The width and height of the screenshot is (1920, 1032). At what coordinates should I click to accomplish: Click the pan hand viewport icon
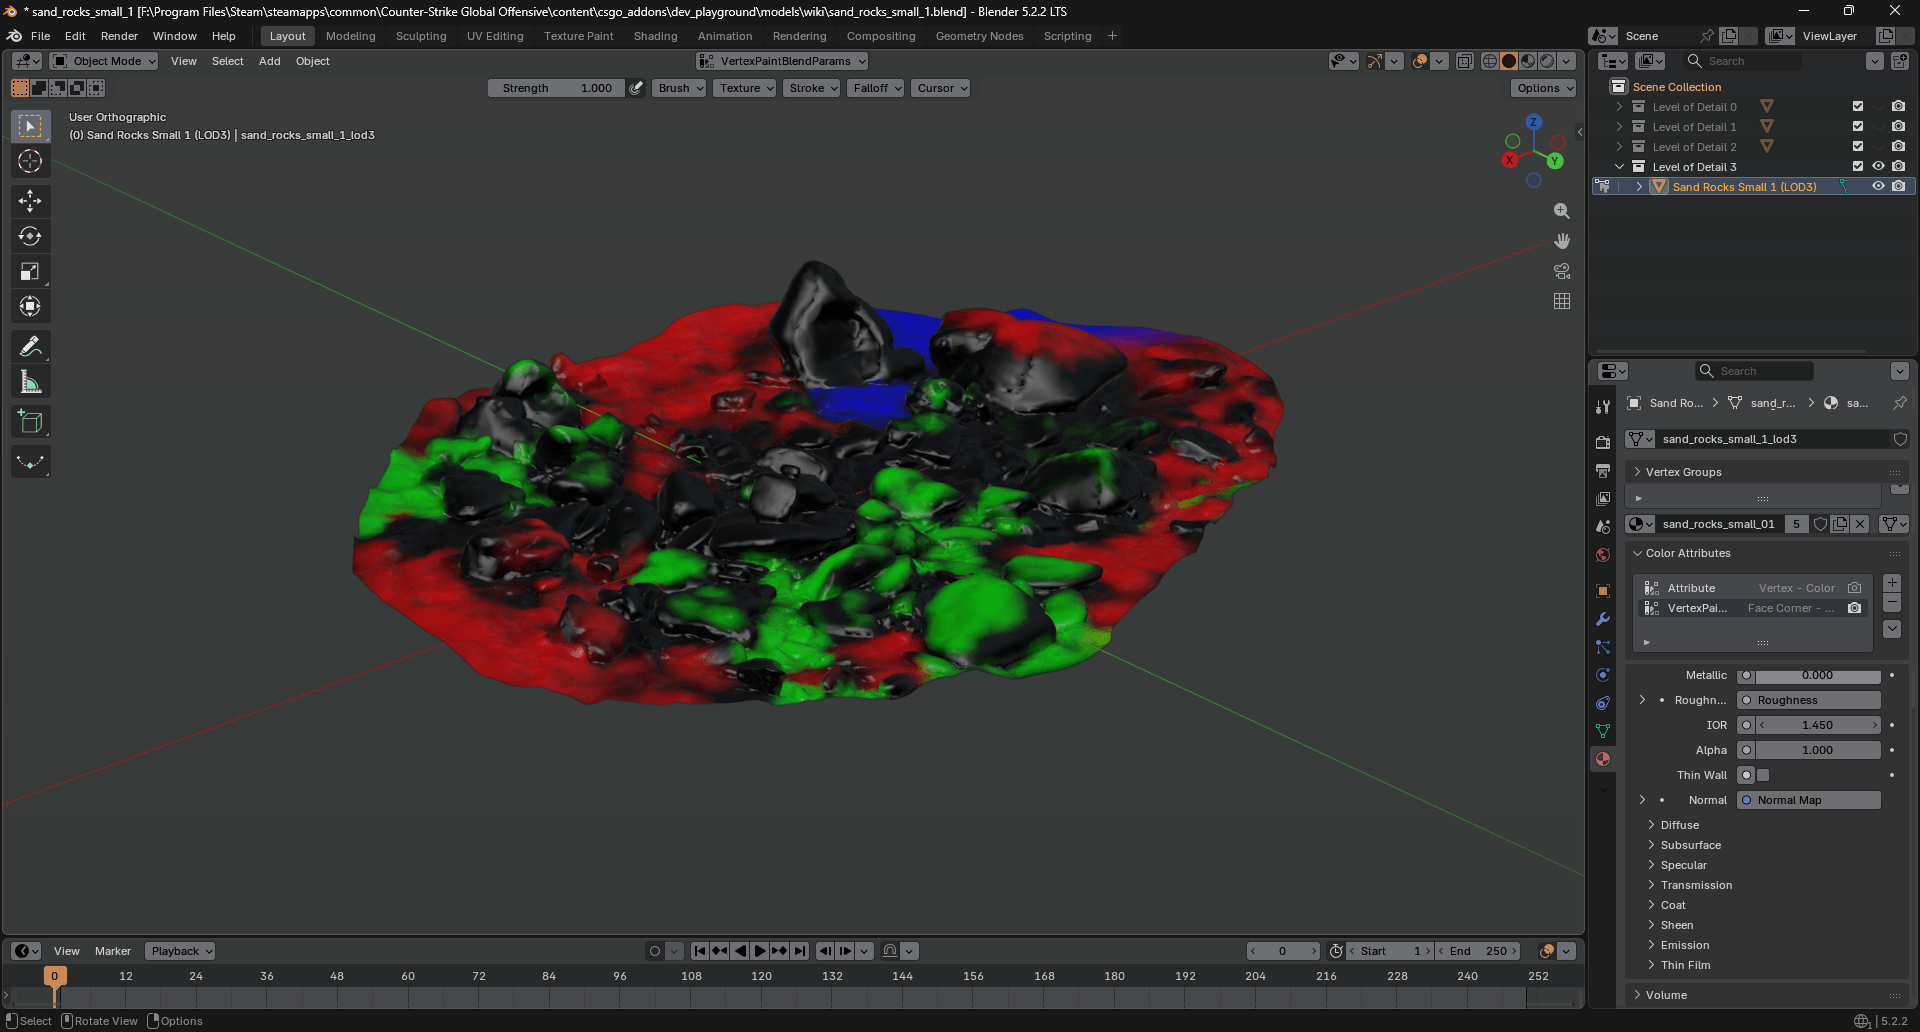[x=1562, y=241]
